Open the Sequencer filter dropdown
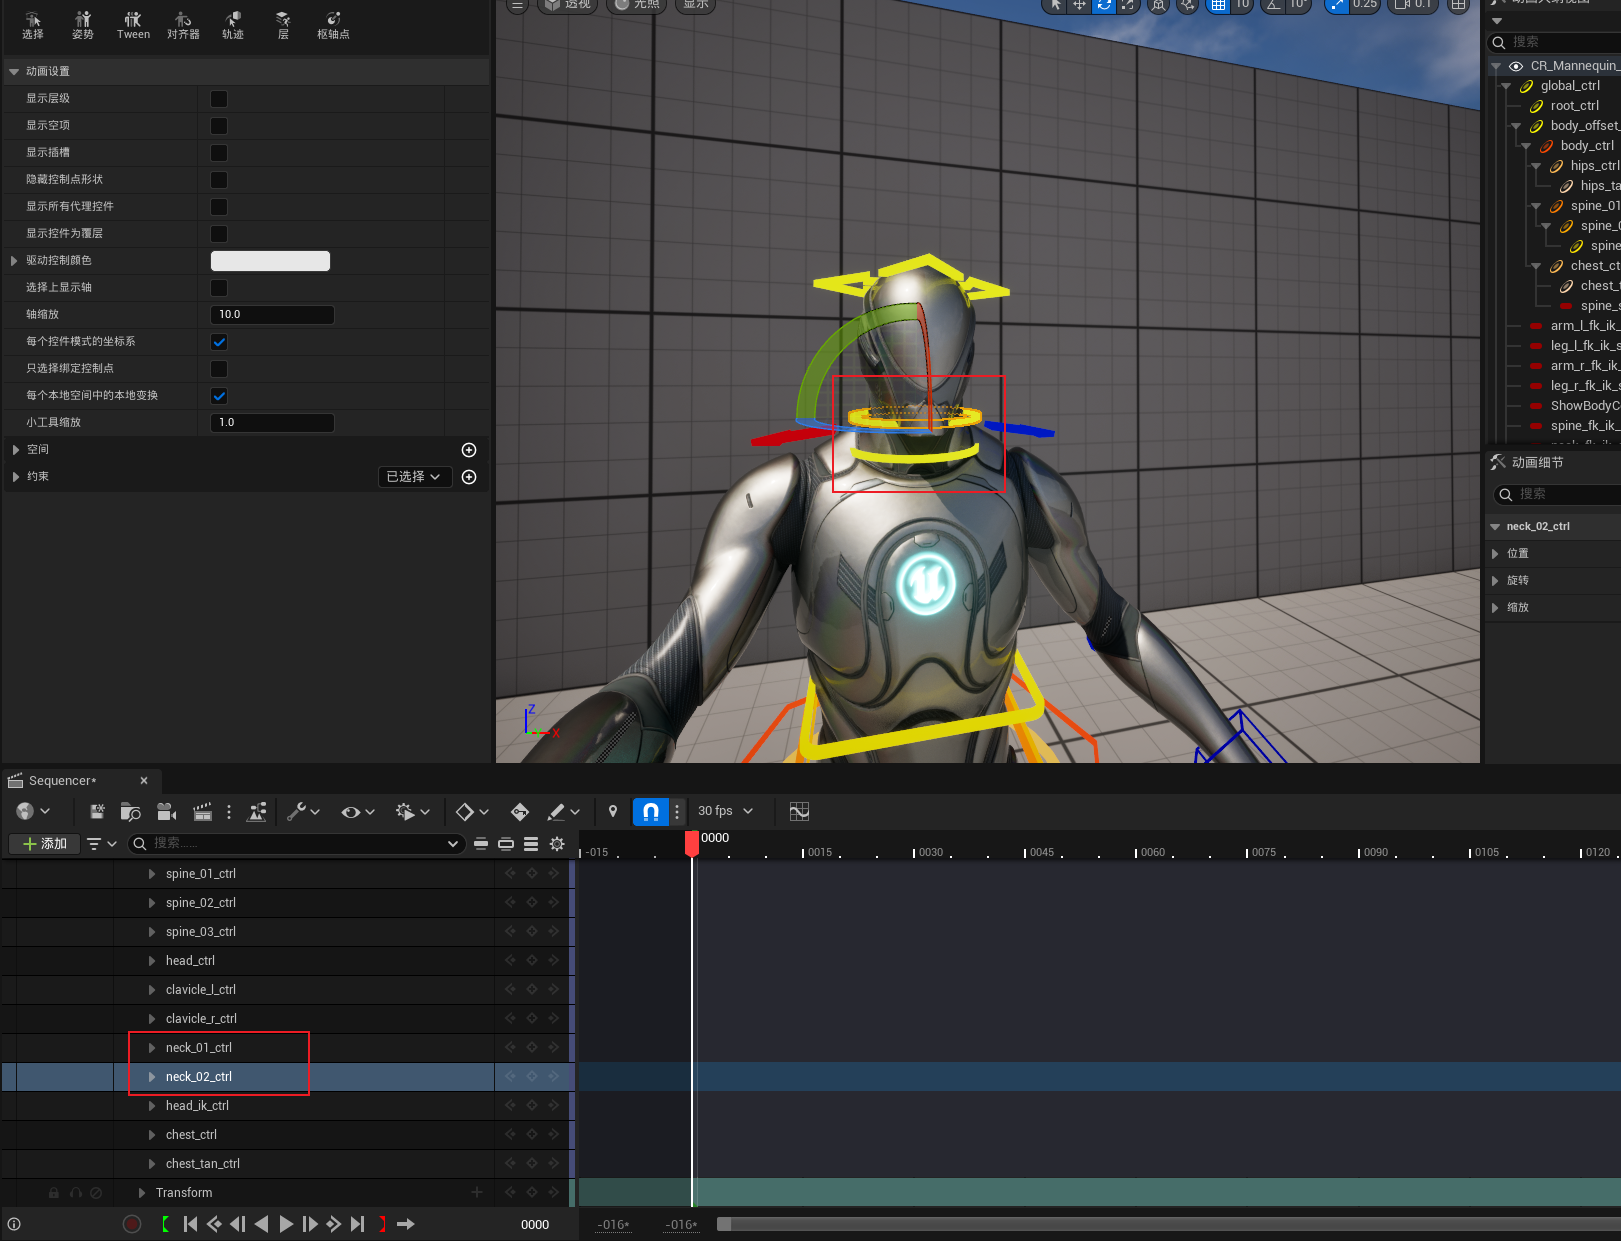The width and height of the screenshot is (1621, 1241). (102, 844)
